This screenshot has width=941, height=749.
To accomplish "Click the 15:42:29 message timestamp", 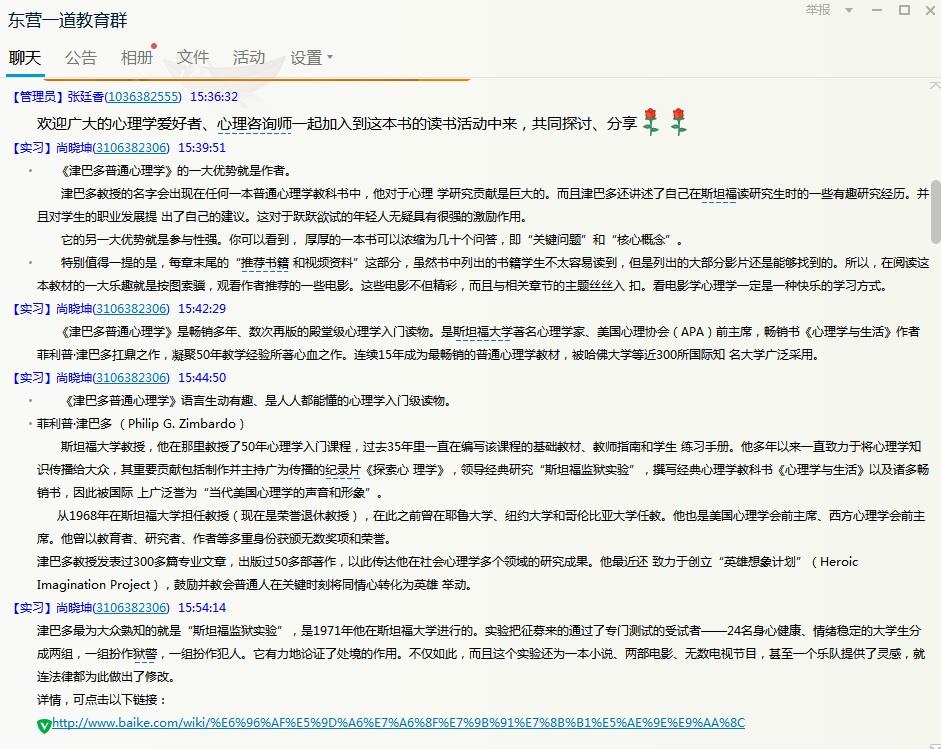I will [x=202, y=308].
